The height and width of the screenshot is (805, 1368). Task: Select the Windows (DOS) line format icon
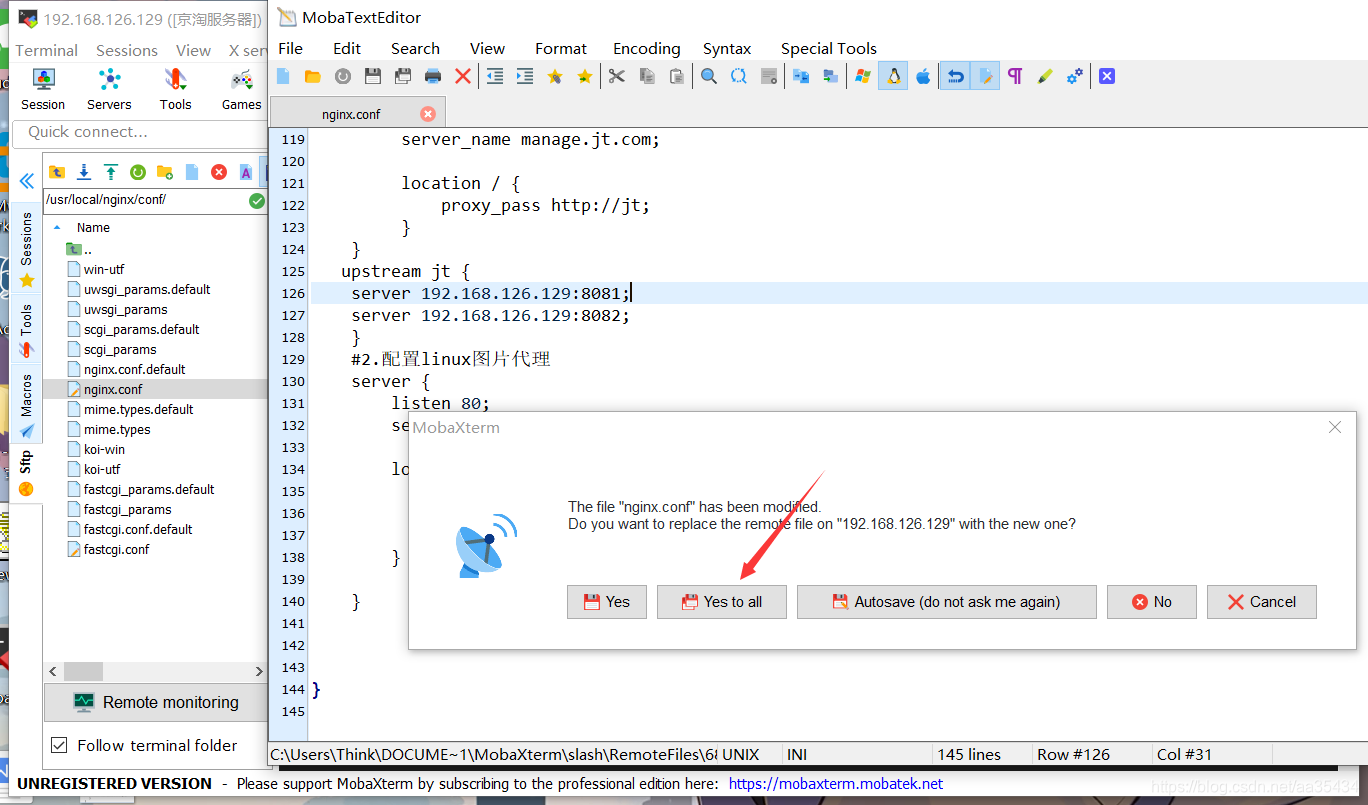862,76
